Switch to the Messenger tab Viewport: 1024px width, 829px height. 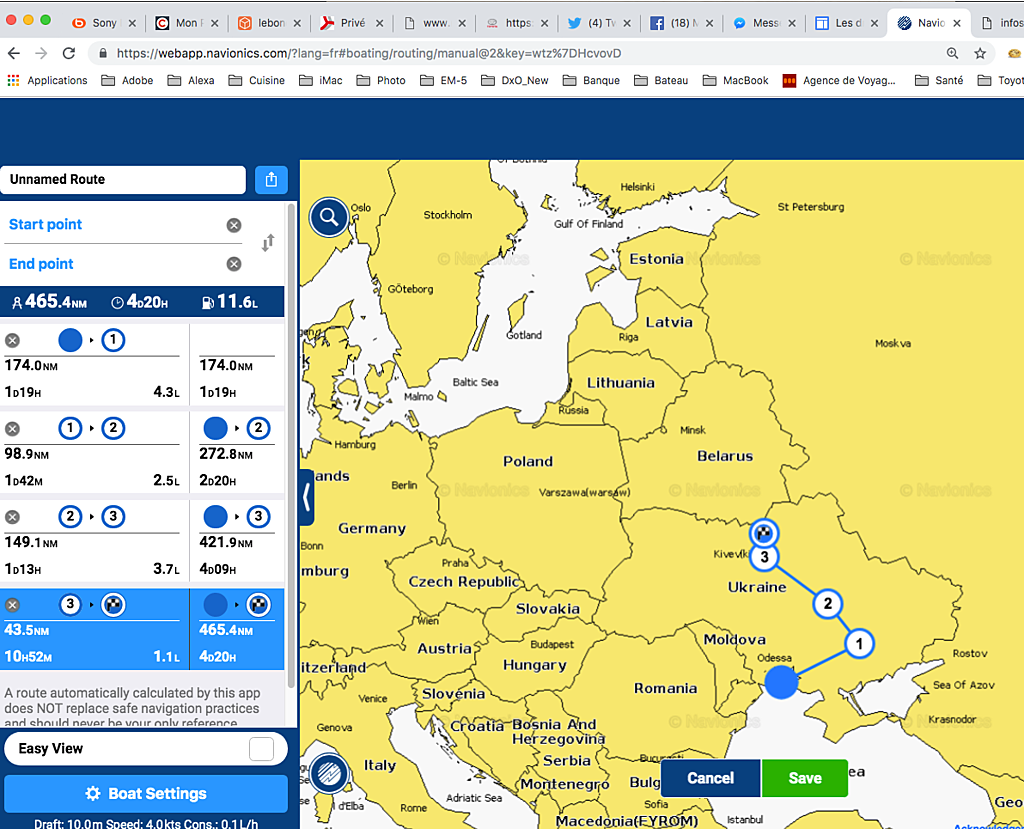765,23
